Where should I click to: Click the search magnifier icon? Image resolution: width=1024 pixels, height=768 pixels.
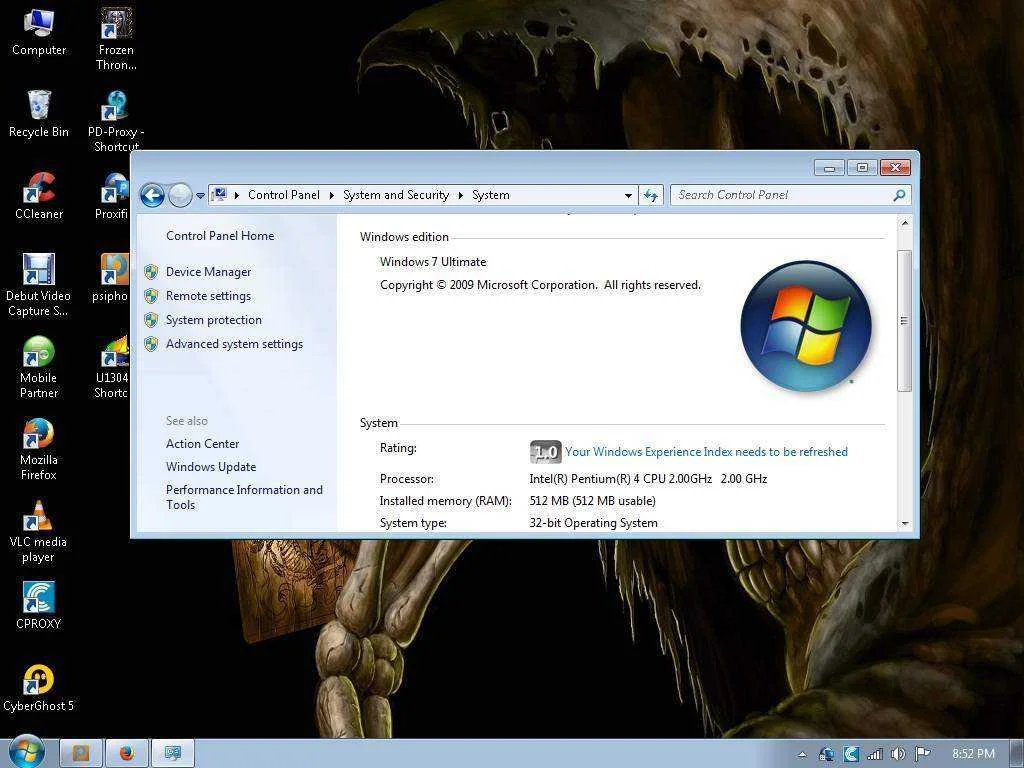pos(899,195)
